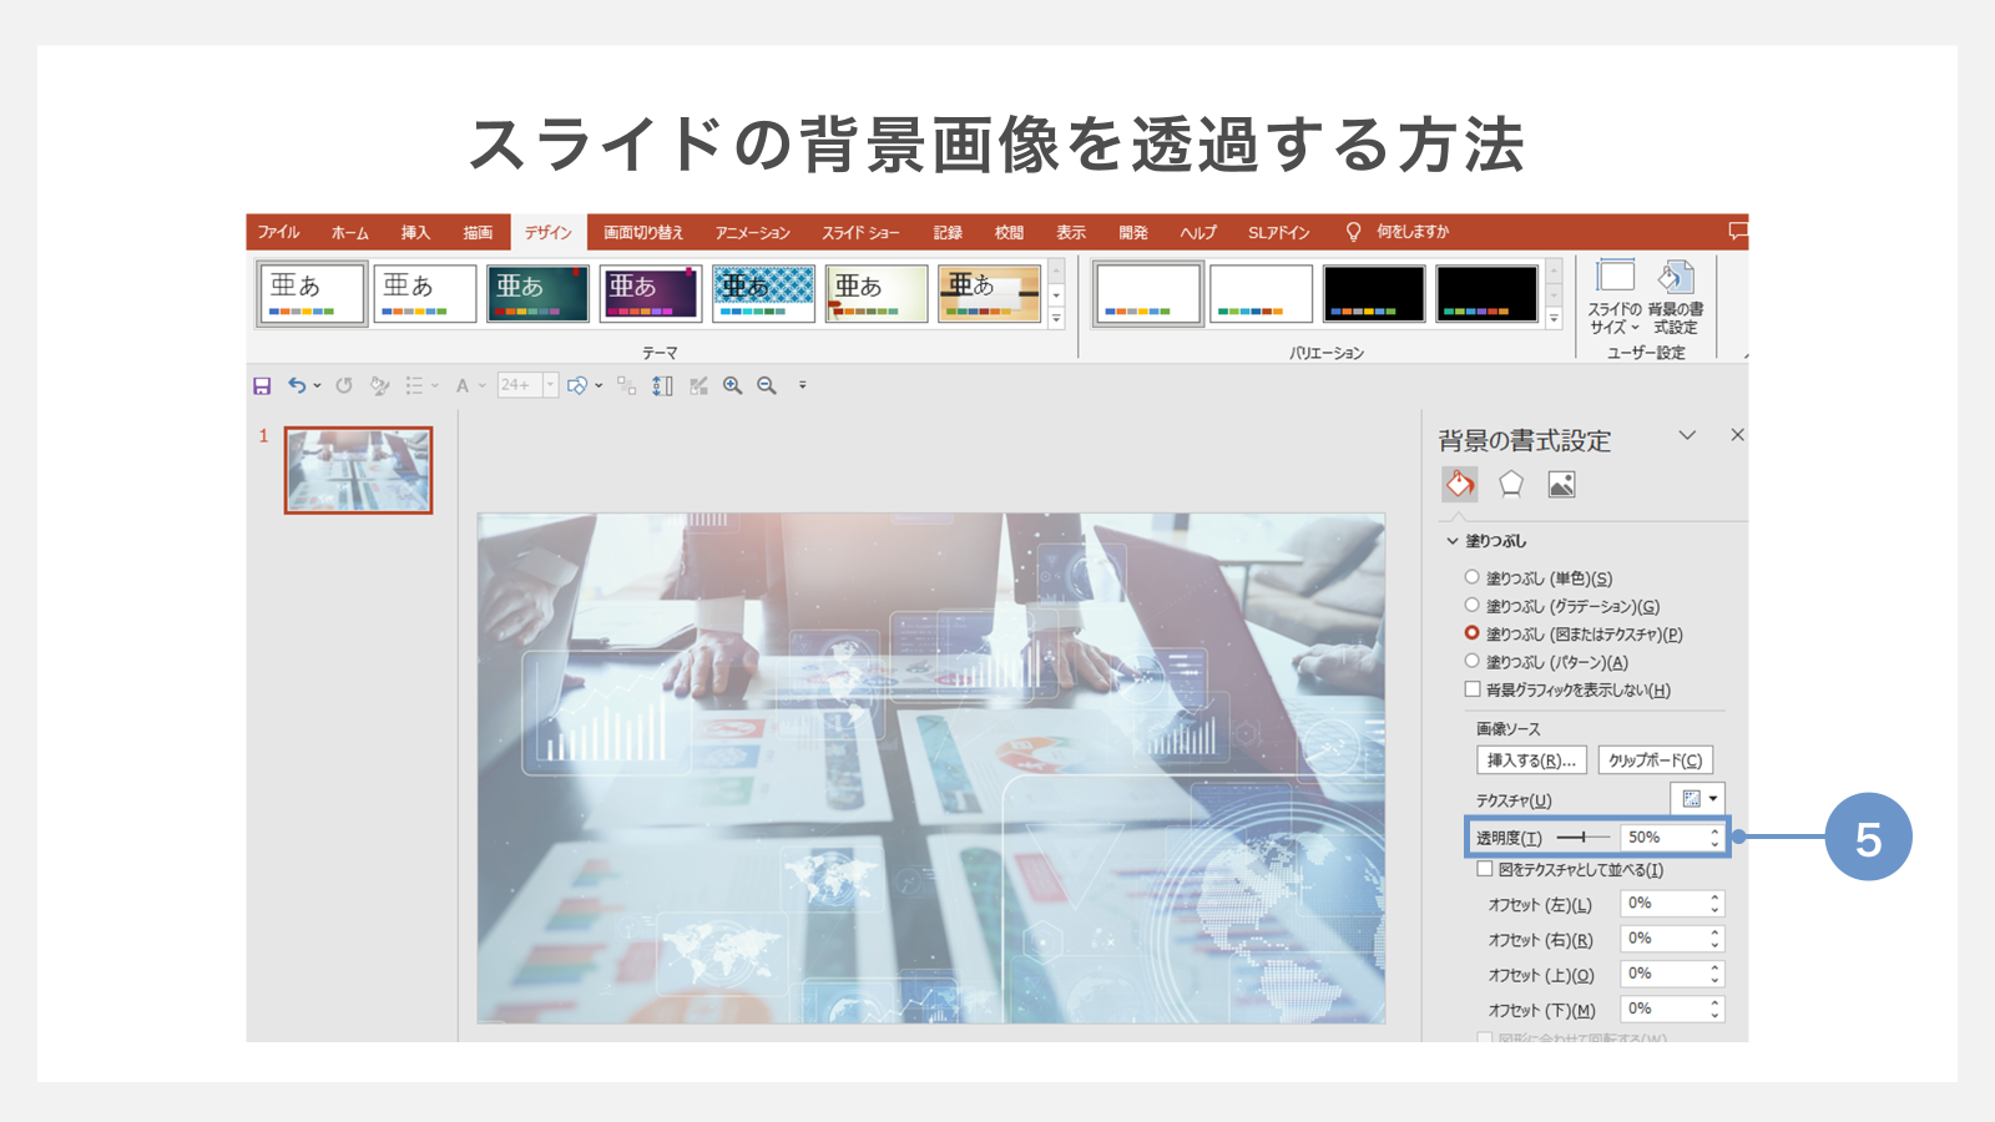Click the Zoom In magnifier icon
Image resolution: width=1995 pixels, height=1122 pixels.
(731, 385)
